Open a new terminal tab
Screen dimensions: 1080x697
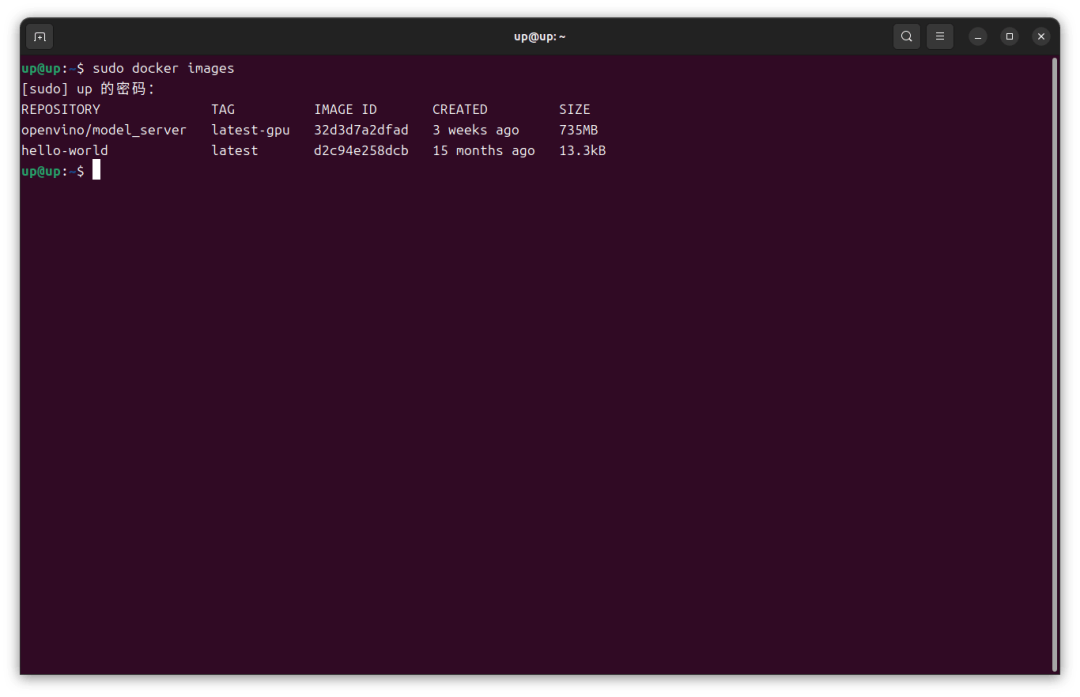40,37
